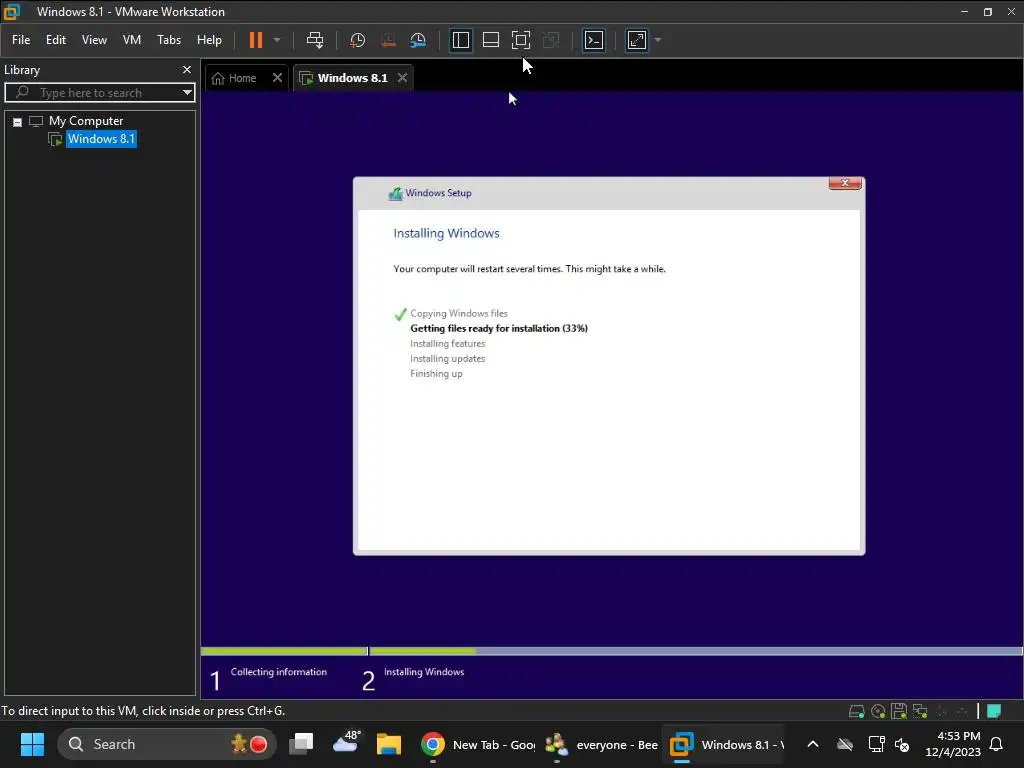
Task: Select Windows 8.1 in the library tree
Action: [101, 138]
